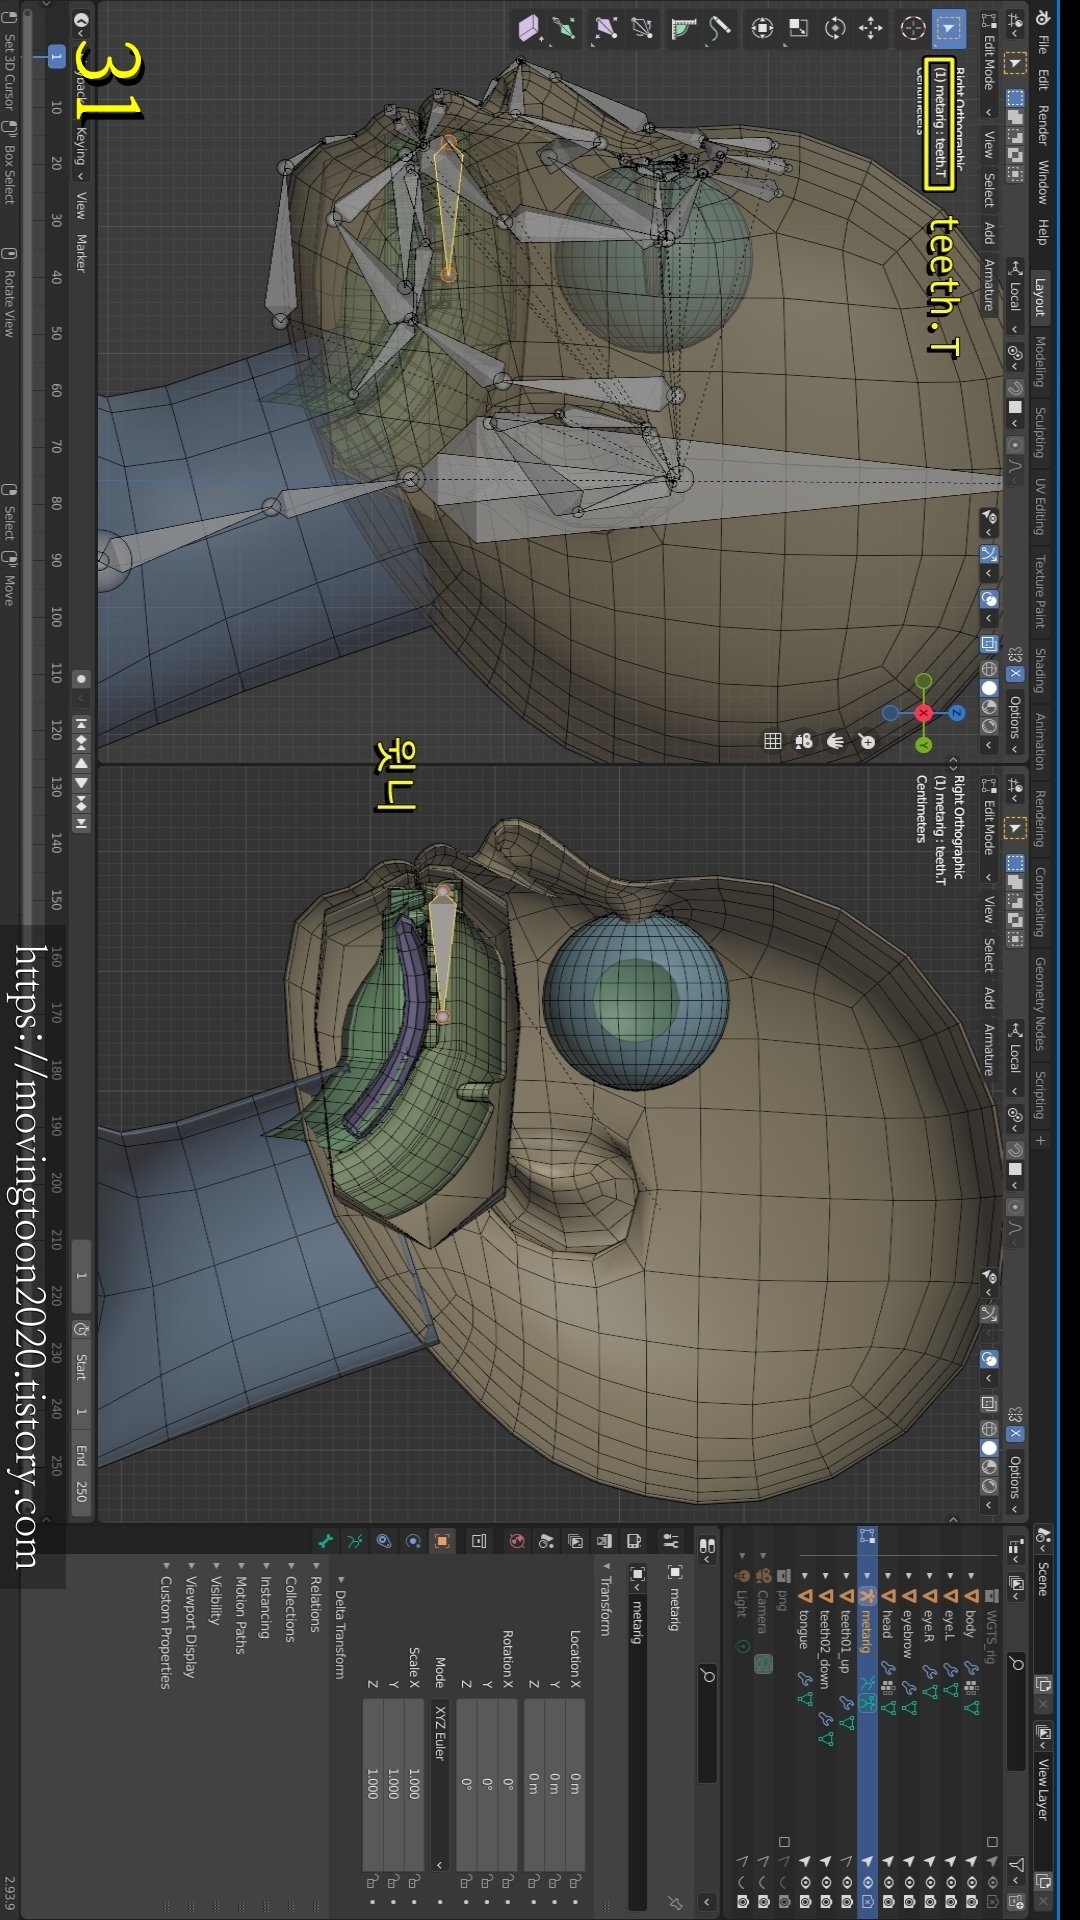The width and height of the screenshot is (1080, 1920).
Task: Select the Select Box tool
Action: tap(948, 28)
